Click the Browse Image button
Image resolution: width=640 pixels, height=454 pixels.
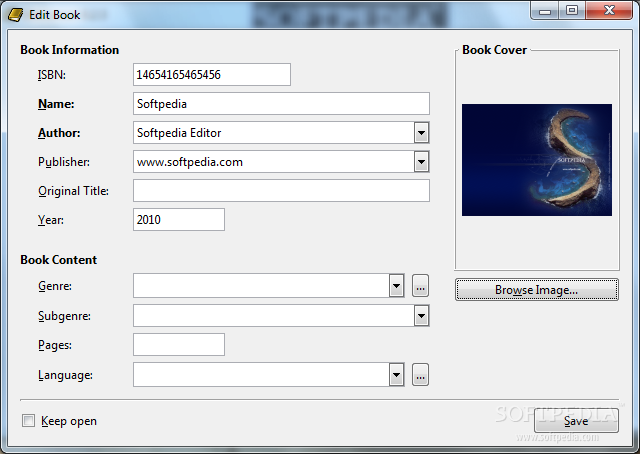(x=537, y=290)
